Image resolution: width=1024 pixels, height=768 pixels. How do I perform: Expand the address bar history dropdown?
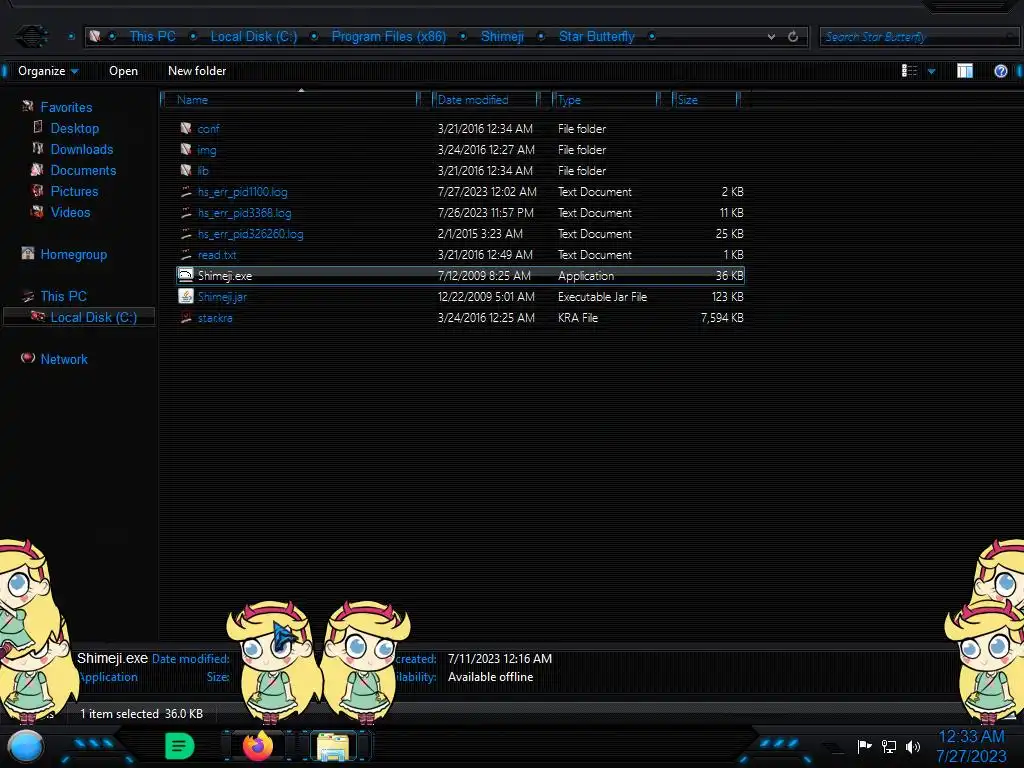pos(771,37)
